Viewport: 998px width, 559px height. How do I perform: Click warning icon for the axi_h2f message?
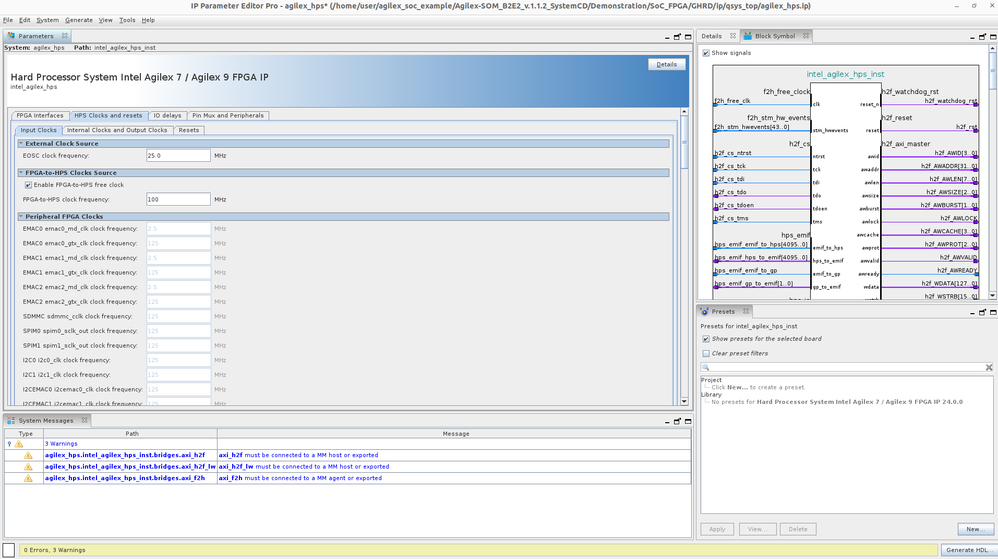coord(28,455)
